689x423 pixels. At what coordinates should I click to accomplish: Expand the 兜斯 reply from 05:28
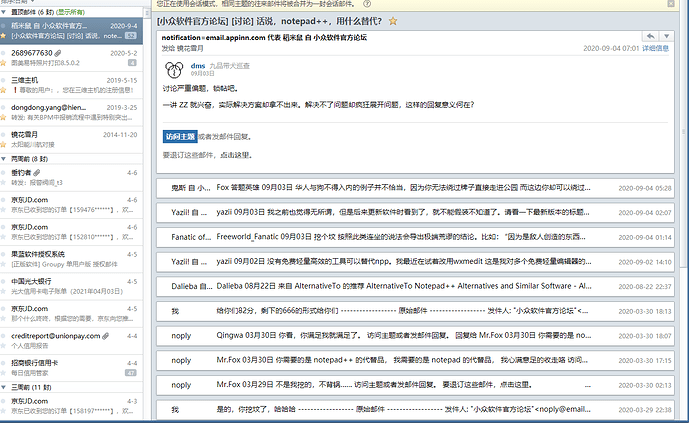(x=415, y=188)
